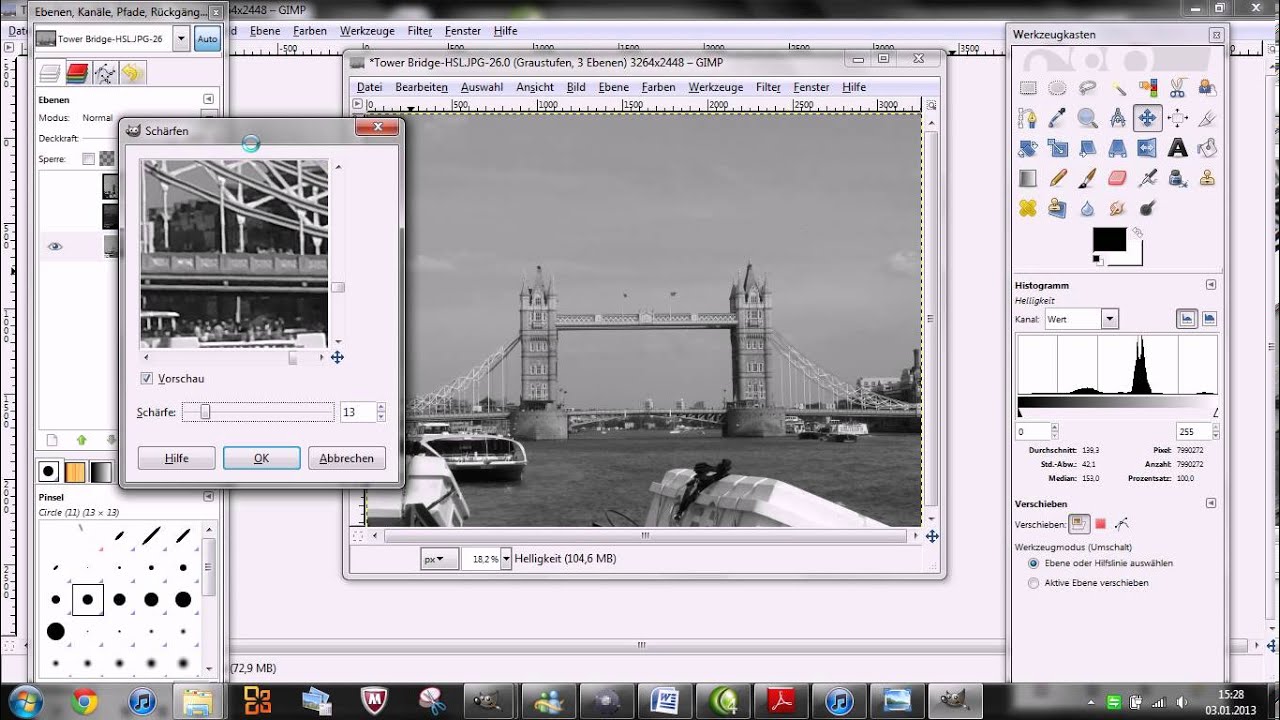Switch histogram to logarithmic scale
This screenshot has width=1280, height=720.
pos(1209,319)
